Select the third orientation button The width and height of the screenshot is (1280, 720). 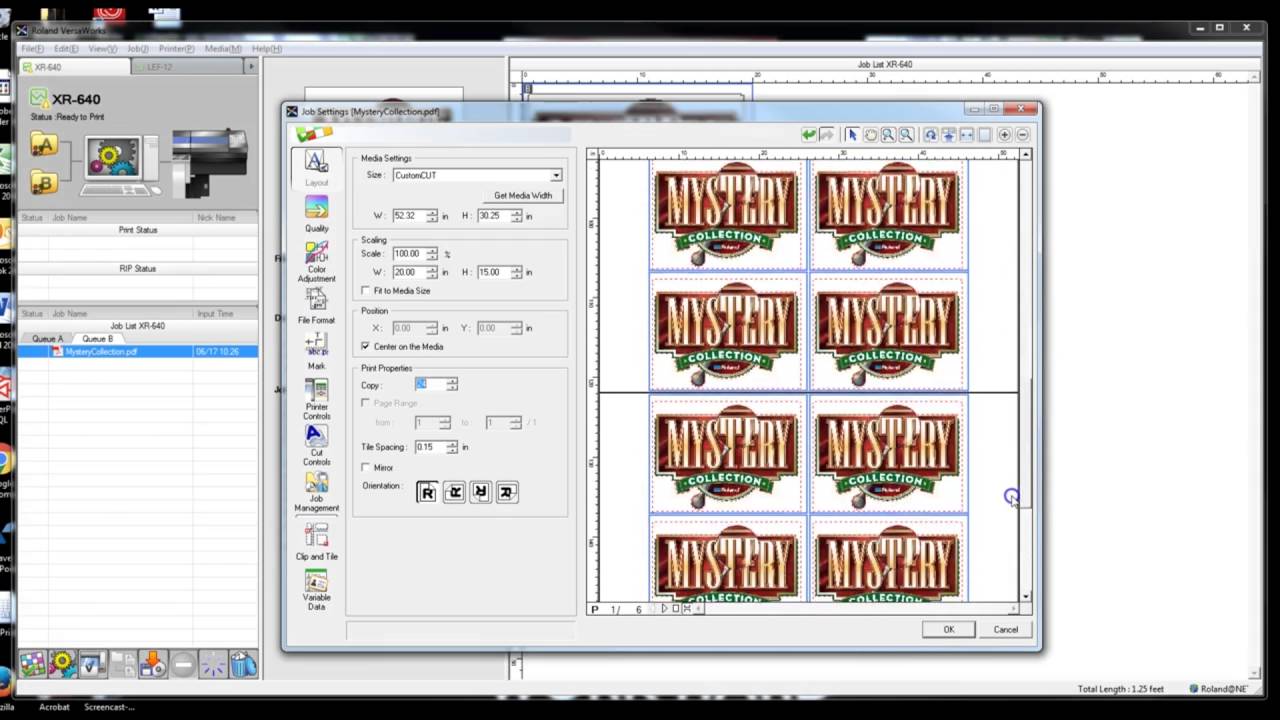point(480,492)
